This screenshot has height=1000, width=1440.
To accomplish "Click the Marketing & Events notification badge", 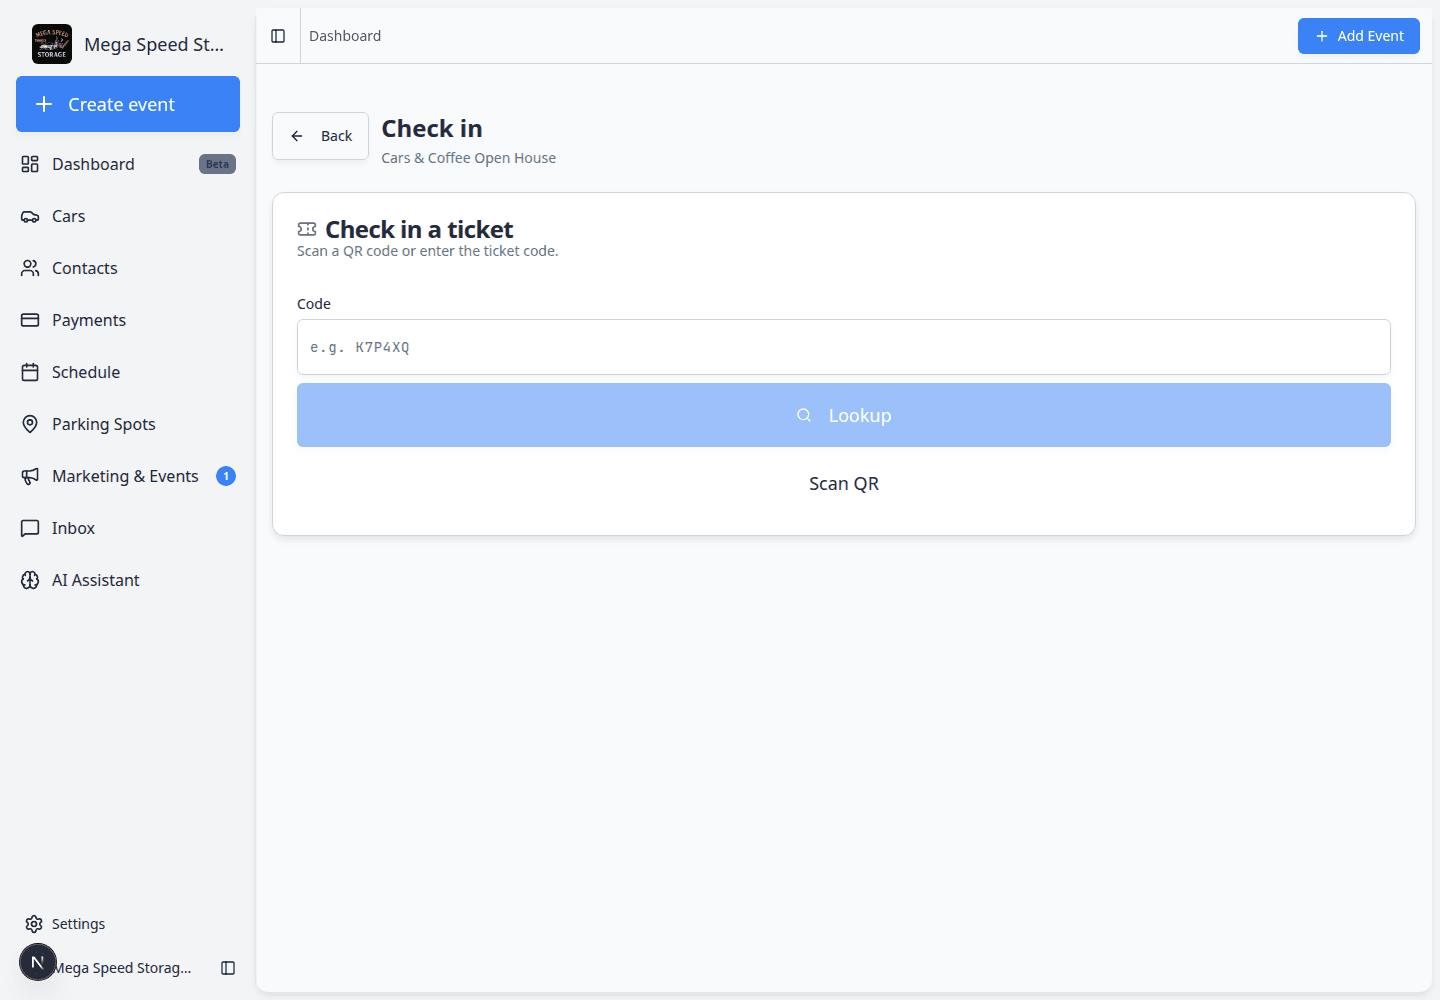I will click(x=226, y=476).
